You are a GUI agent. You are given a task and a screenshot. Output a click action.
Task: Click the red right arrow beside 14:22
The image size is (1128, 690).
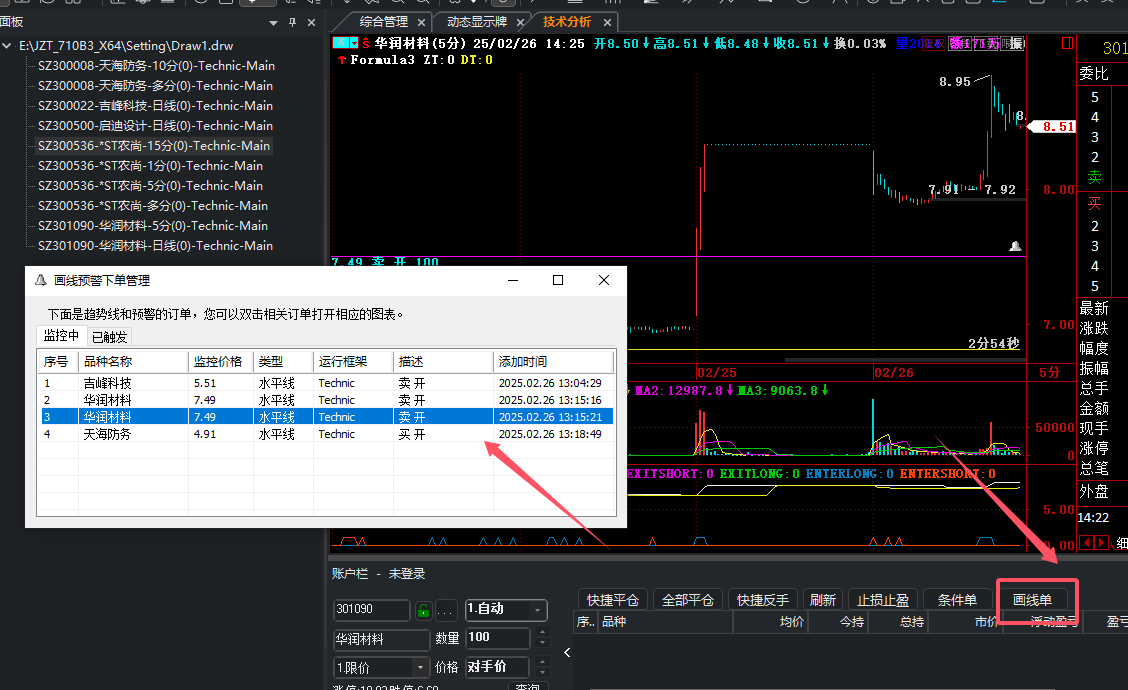(x=1101, y=543)
